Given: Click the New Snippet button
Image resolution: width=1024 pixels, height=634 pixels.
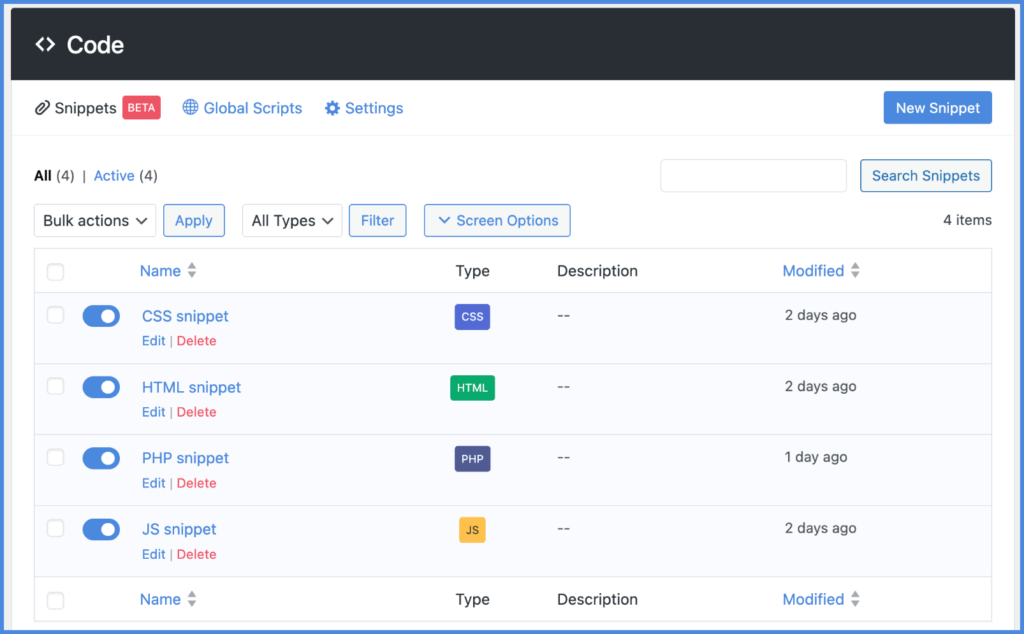Looking at the screenshot, I should (x=937, y=107).
